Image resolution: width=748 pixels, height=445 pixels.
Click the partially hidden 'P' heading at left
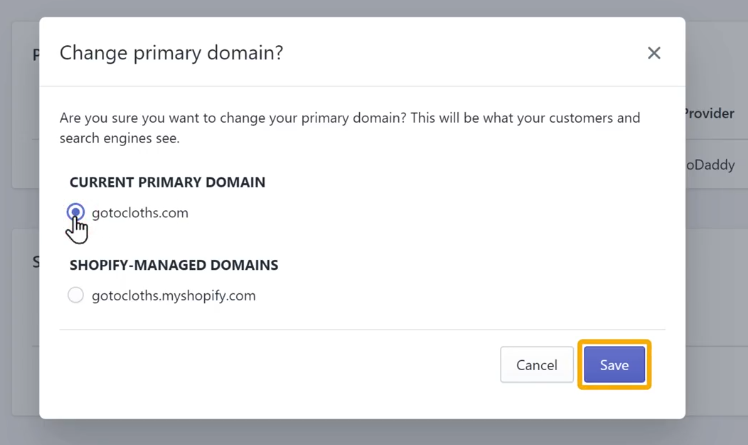tap(36, 55)
